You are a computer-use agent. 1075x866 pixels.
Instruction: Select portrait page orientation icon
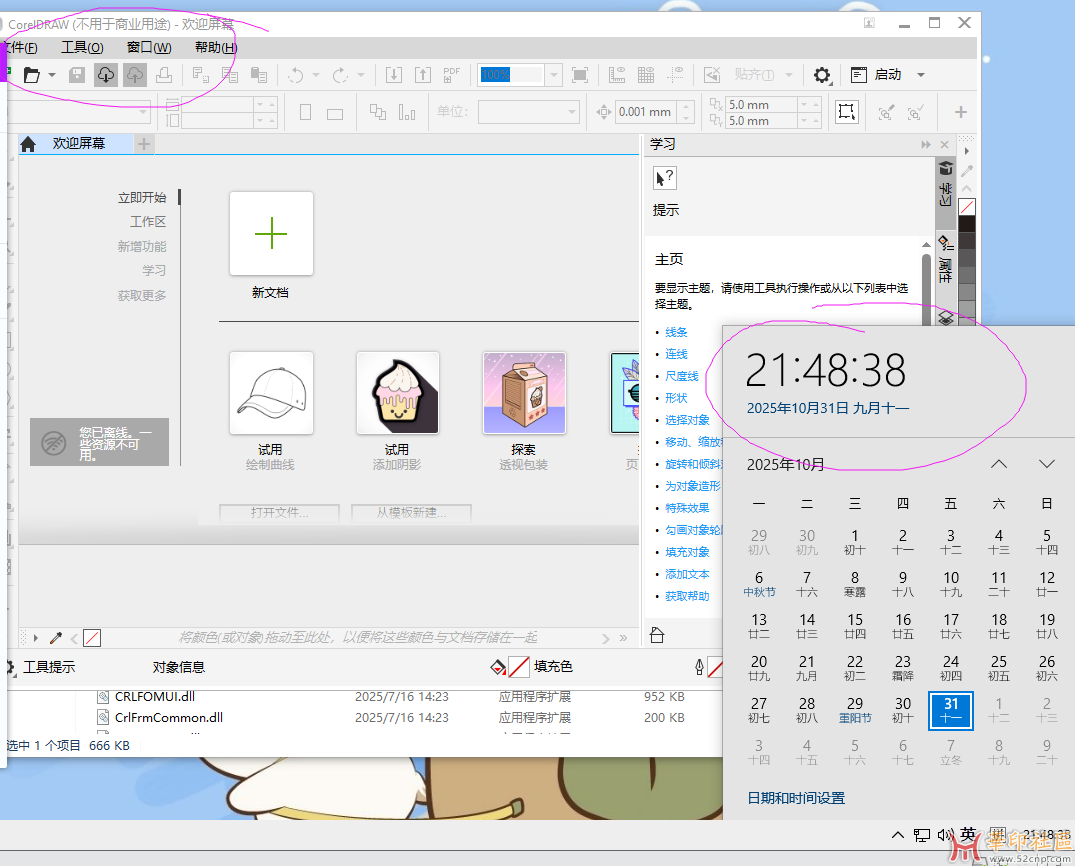click(x=306, y=112)
